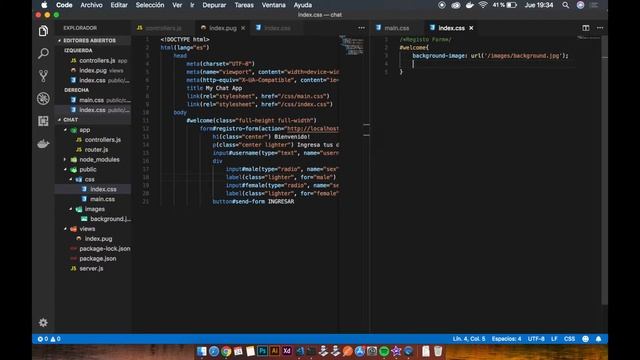Open main.css under the css folder
Screen dimensions: 640x360
(x=102, y=199)
